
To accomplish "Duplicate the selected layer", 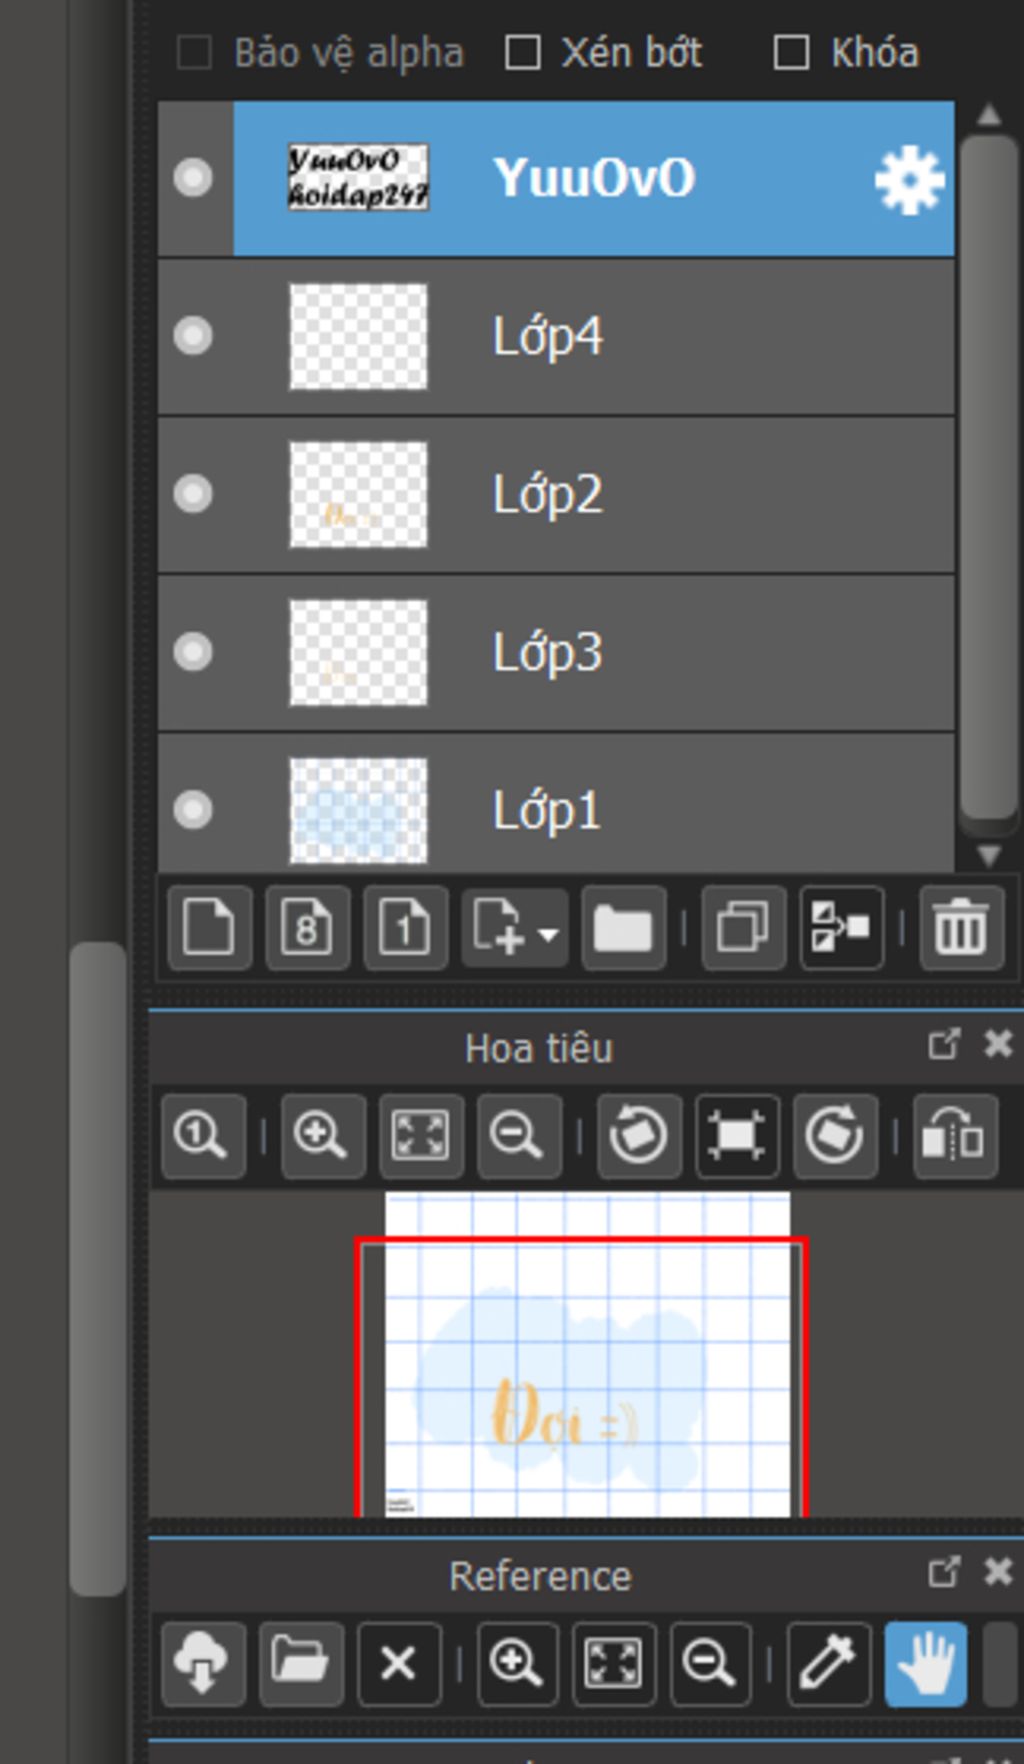I will pyautogui.click(x=743, y=928).
